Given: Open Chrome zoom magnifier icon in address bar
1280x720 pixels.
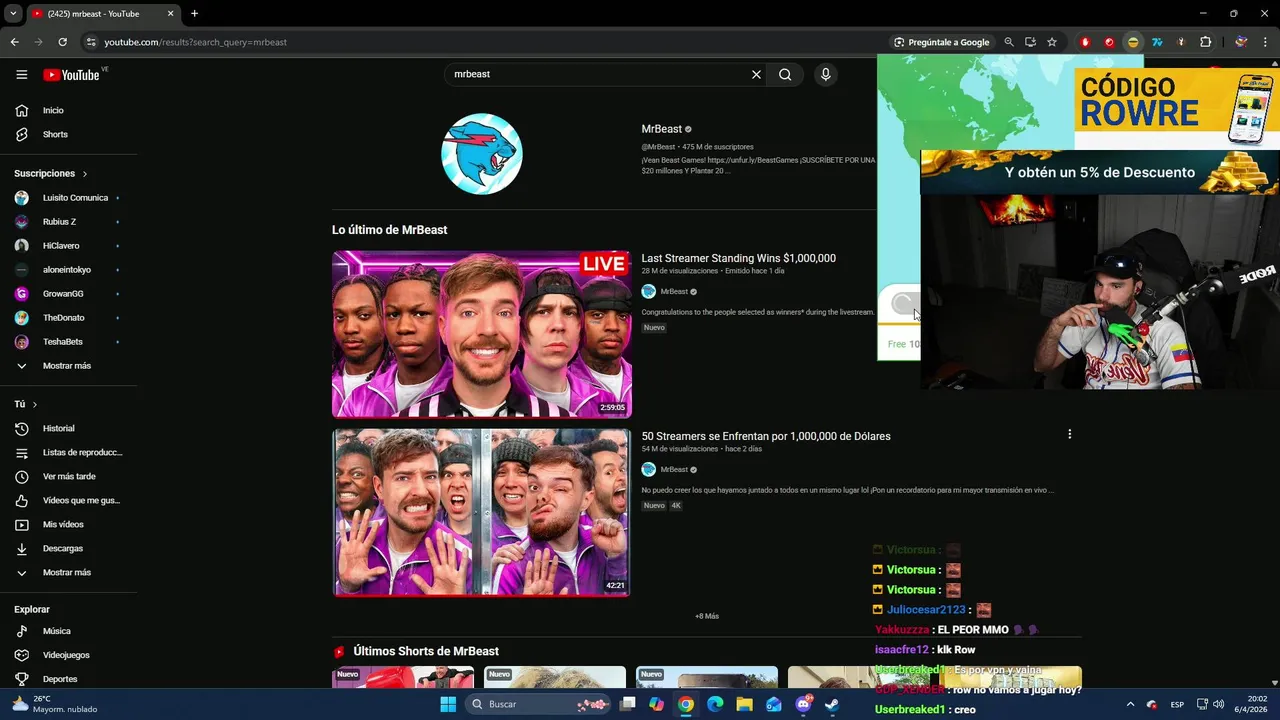Looking at the screenshot, I should point(1008,42).
